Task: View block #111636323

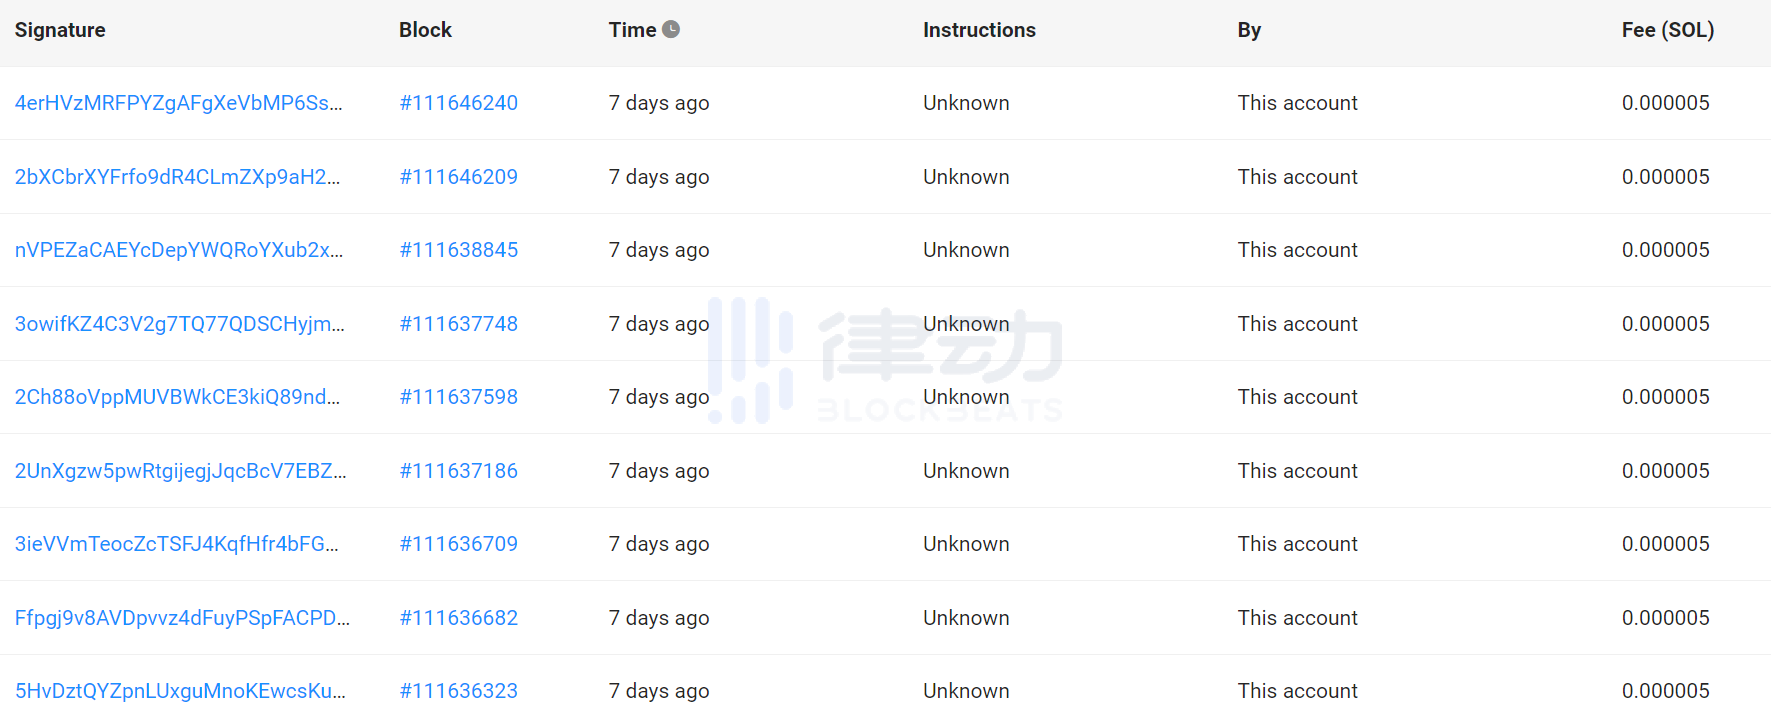Action: 458,690
